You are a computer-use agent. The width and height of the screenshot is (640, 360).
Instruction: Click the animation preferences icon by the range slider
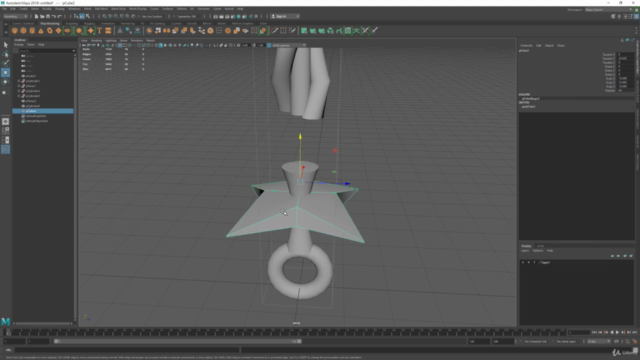(635, 341)
